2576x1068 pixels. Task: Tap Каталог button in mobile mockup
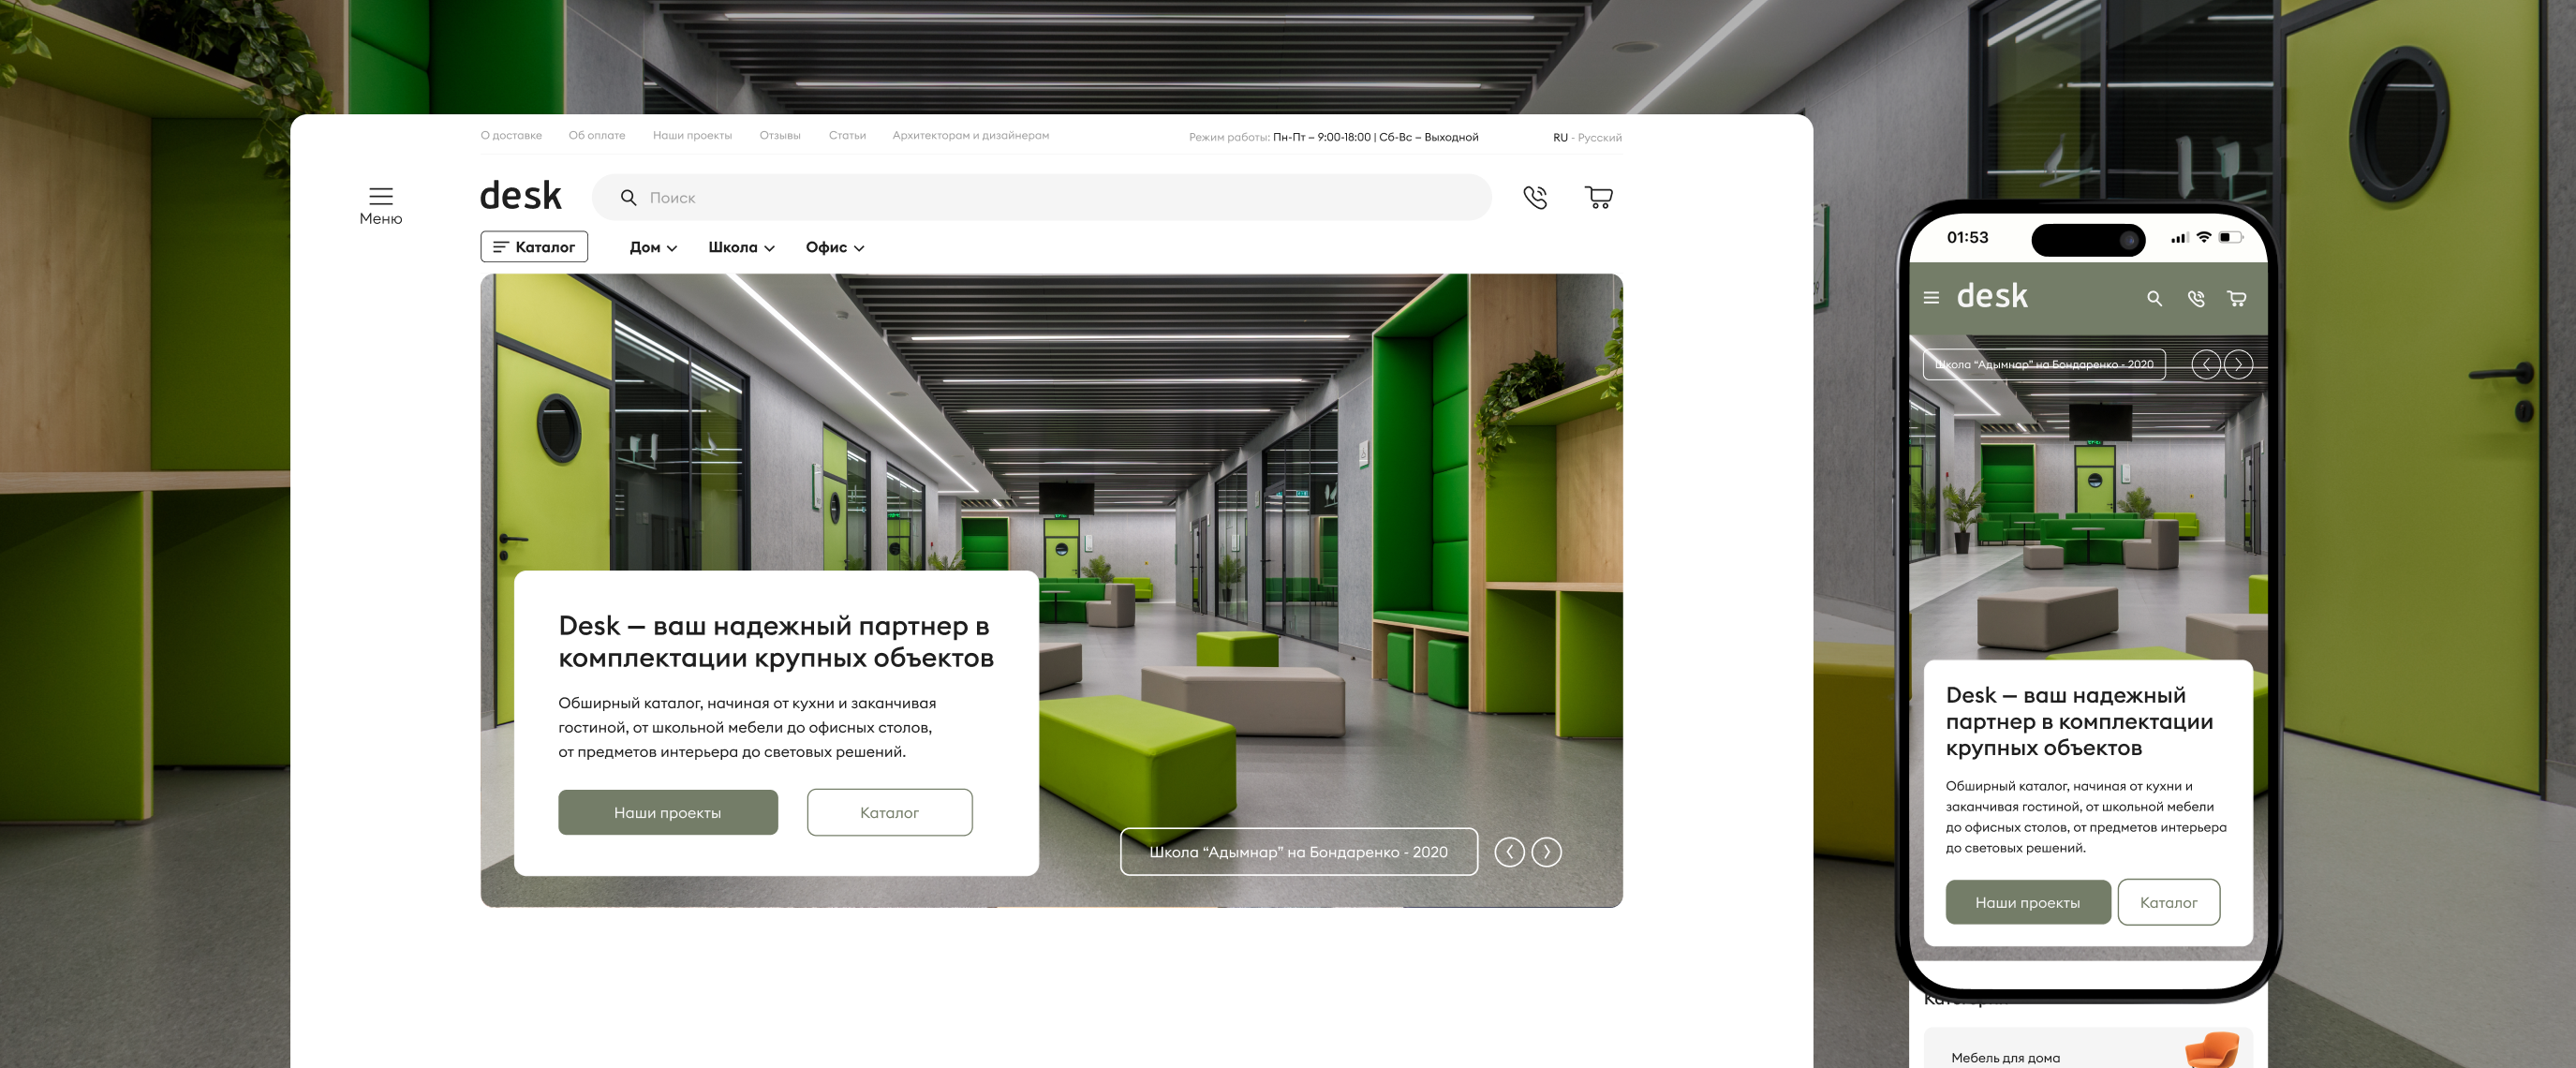coord(2168,903)
